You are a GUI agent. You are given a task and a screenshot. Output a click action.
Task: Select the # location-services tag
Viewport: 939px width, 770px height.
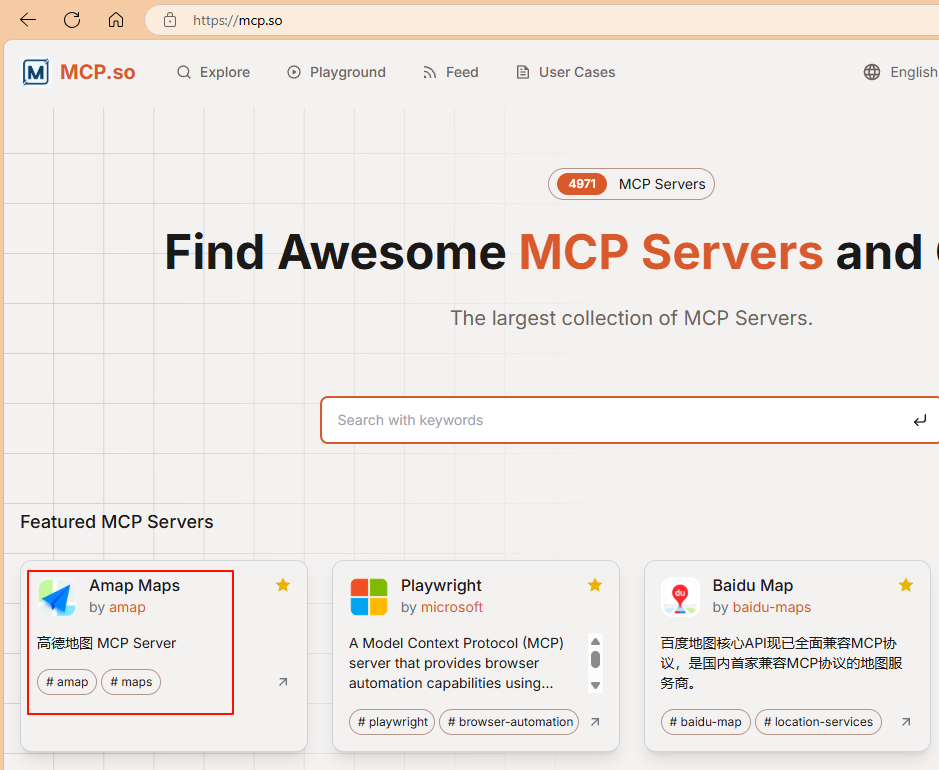[818, 722]
